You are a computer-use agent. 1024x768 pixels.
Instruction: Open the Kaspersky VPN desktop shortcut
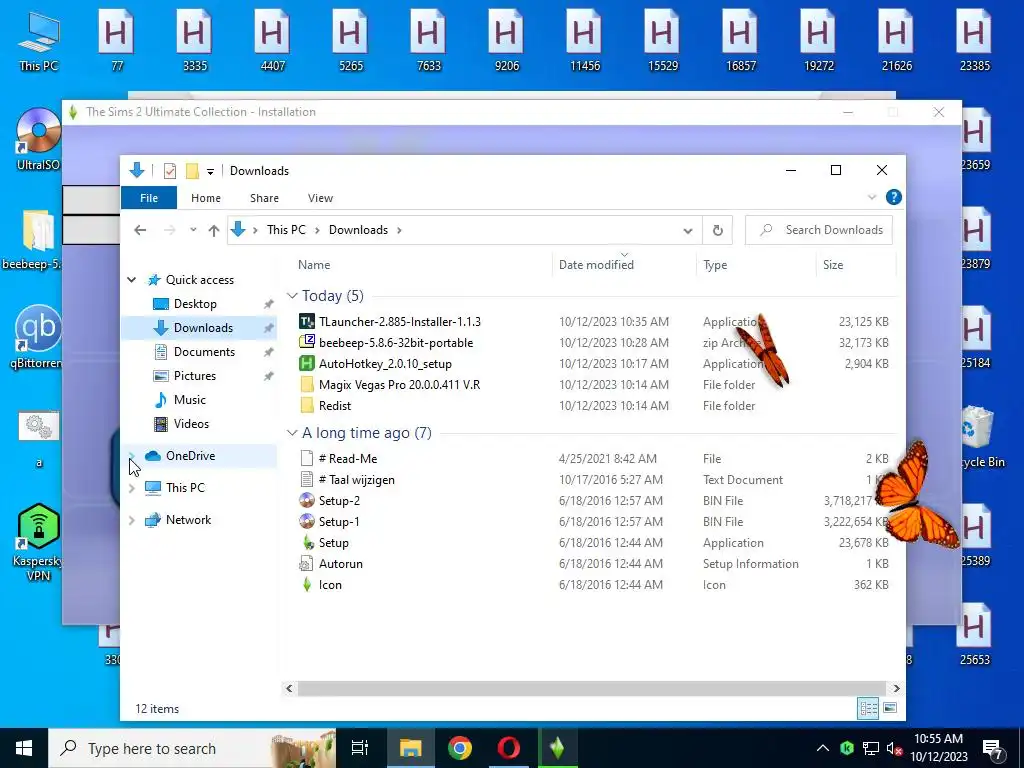coord(38,541)
